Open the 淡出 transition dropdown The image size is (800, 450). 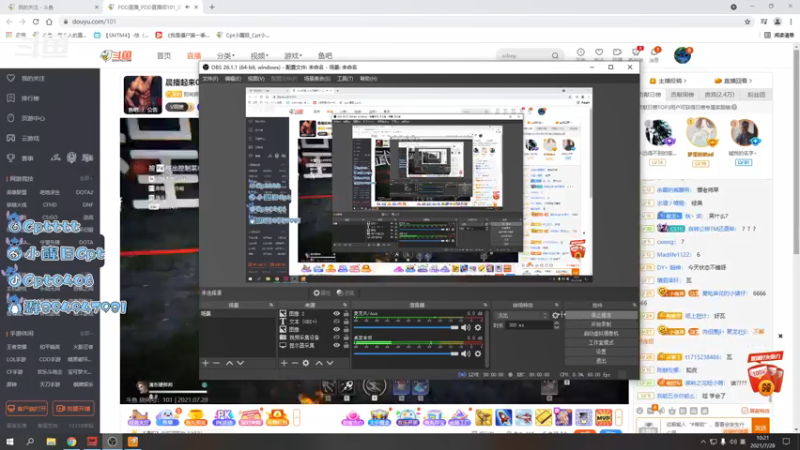pyautogui.click(x=522, y=315)
